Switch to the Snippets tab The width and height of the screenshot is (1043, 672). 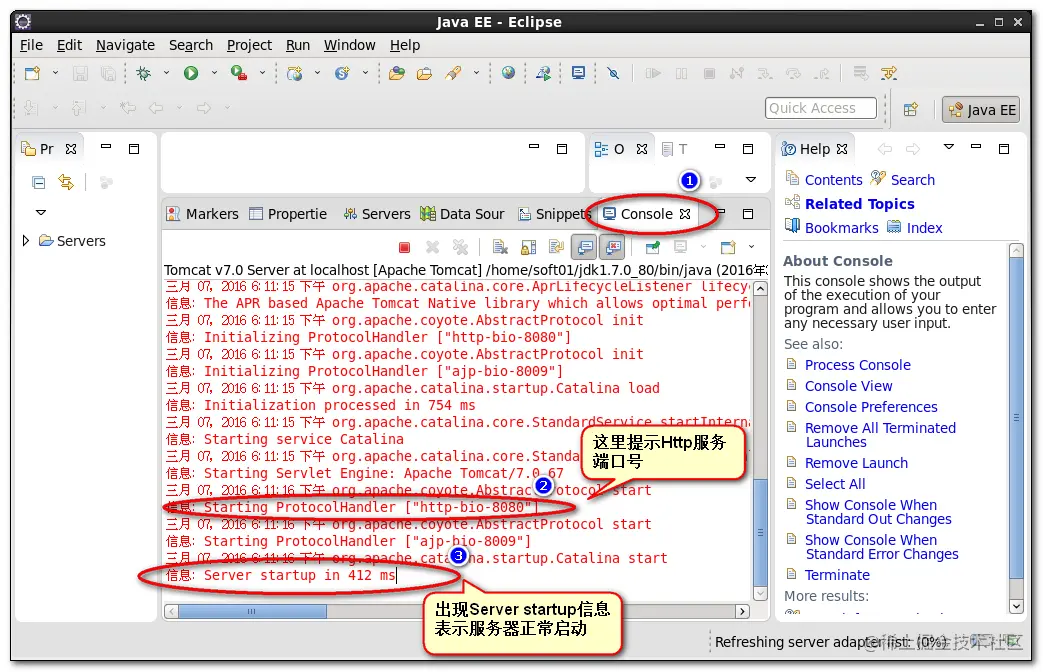click(x=555, y=214)
